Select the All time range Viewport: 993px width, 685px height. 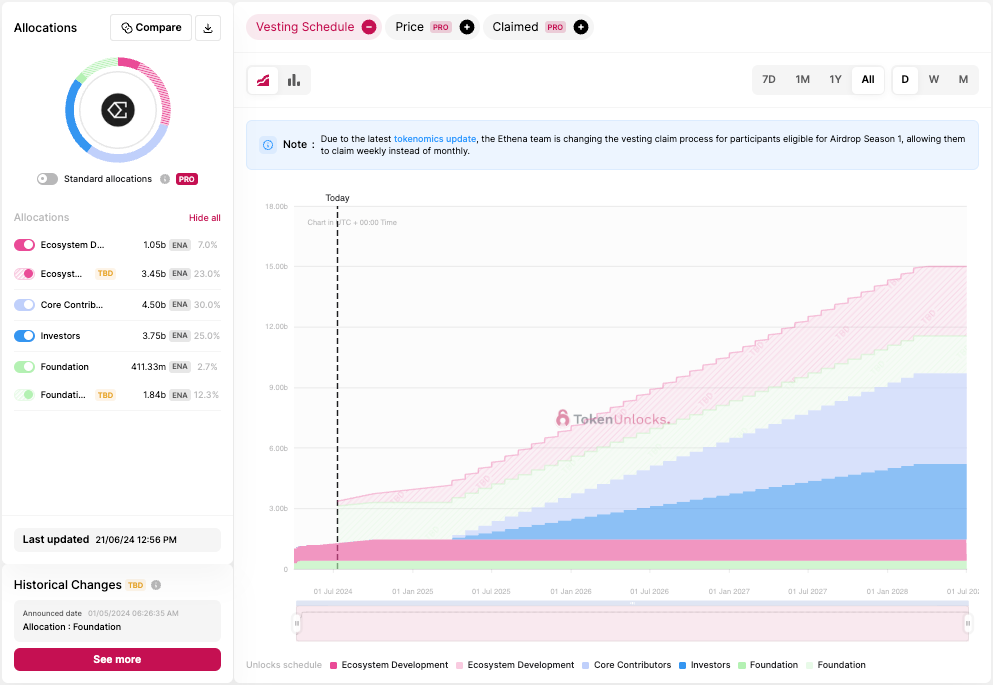click(x=868, y=80)
